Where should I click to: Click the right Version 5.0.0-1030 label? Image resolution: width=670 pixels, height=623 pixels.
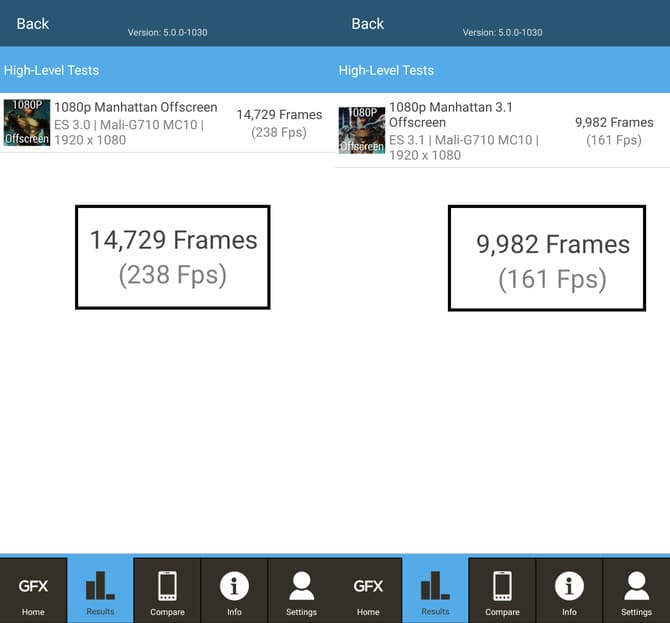click(x=502, y=32)
